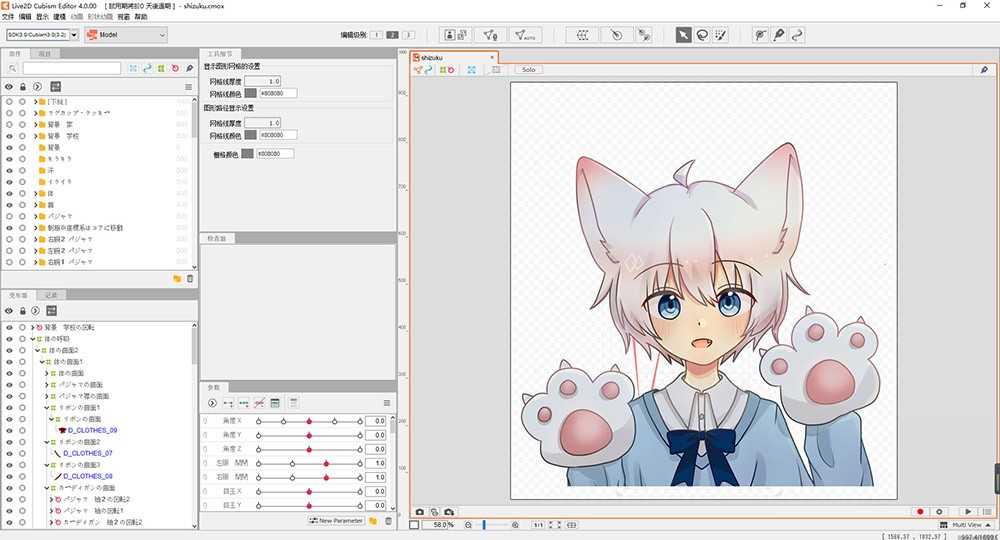Viewport: 1000px width, 540px height.
Task: Create a warp deformer with the grid icon
Action: 582,35
